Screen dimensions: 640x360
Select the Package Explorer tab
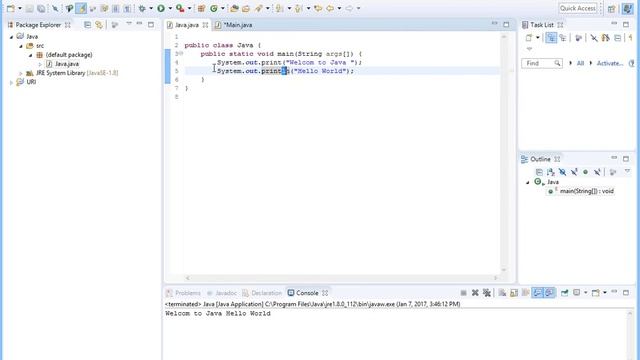[38, 25]
